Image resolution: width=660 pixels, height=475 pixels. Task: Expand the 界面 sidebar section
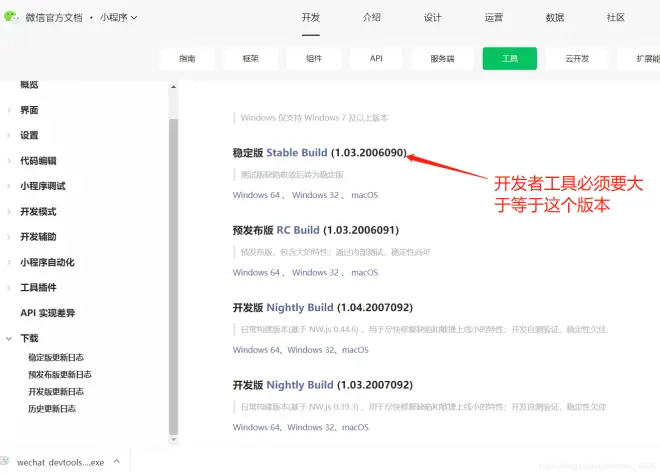pos(9,110)
